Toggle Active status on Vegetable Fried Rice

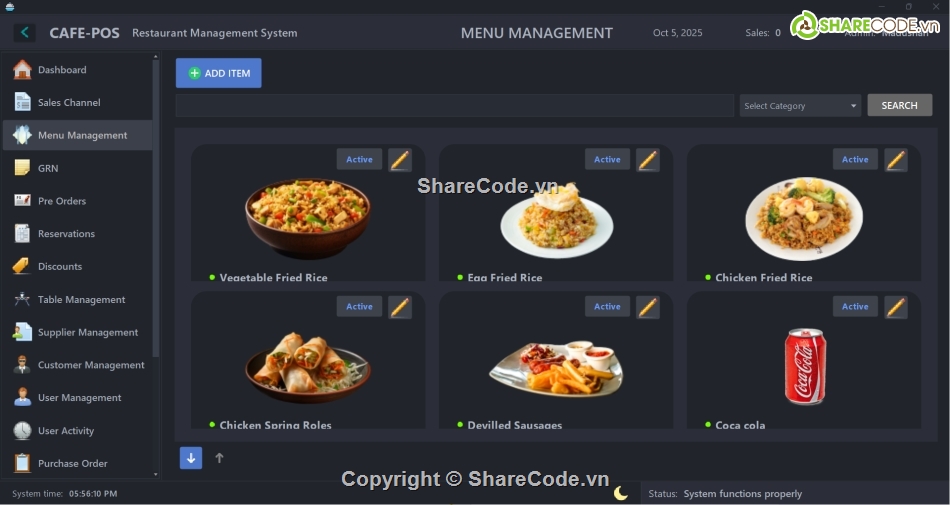coord(359,160)
